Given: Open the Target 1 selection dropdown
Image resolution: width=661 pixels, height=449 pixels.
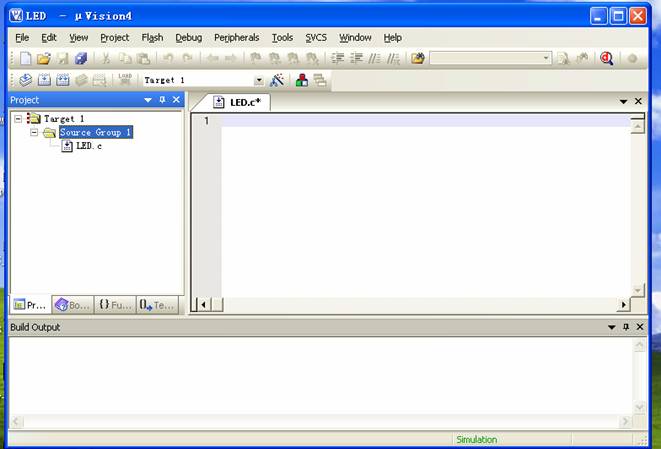Looking at the screenshot, I should 258,80.
